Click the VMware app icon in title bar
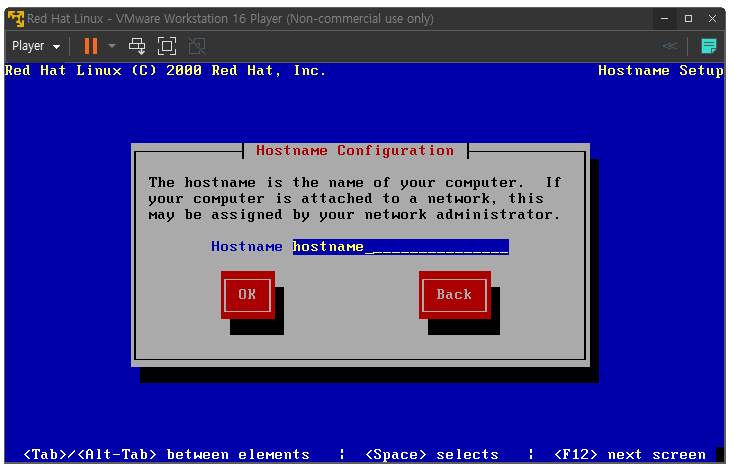Screen dimensions: 733x474 pos(16,19)
